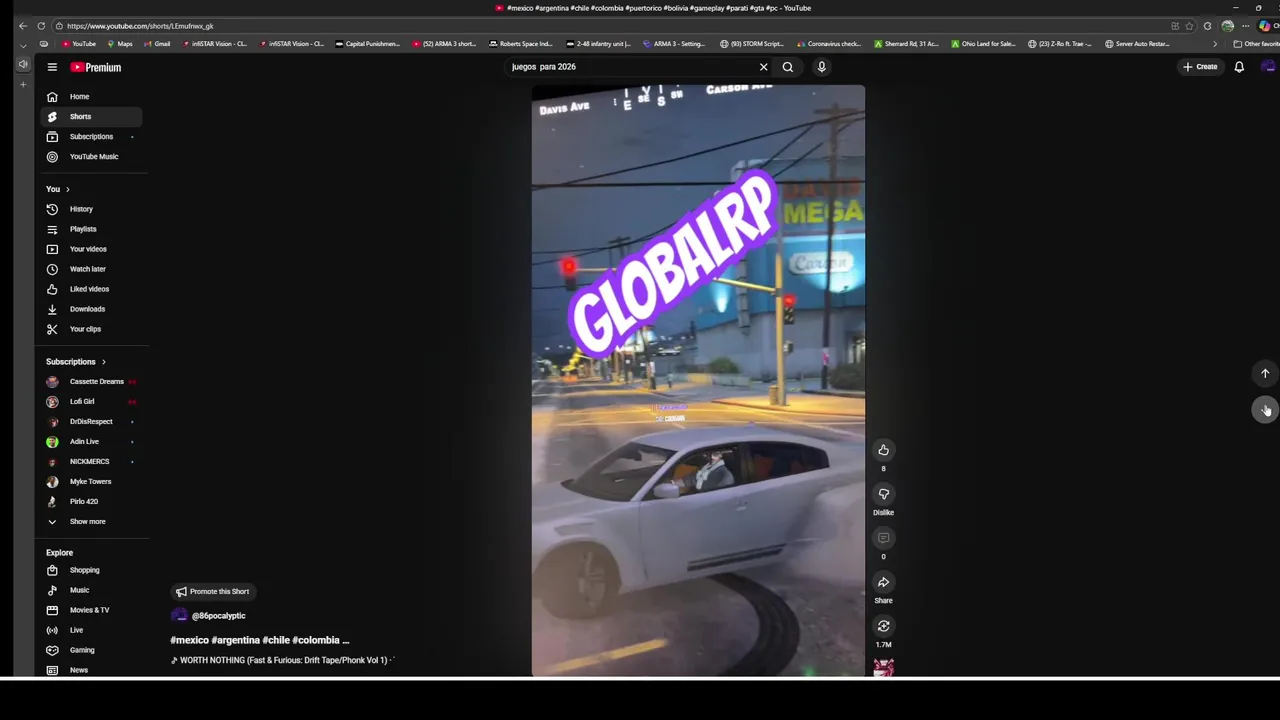Viewport: 1280px width, 720px height.
Task: Expand Show more subscriptions
Action: (x=91, y=522)
